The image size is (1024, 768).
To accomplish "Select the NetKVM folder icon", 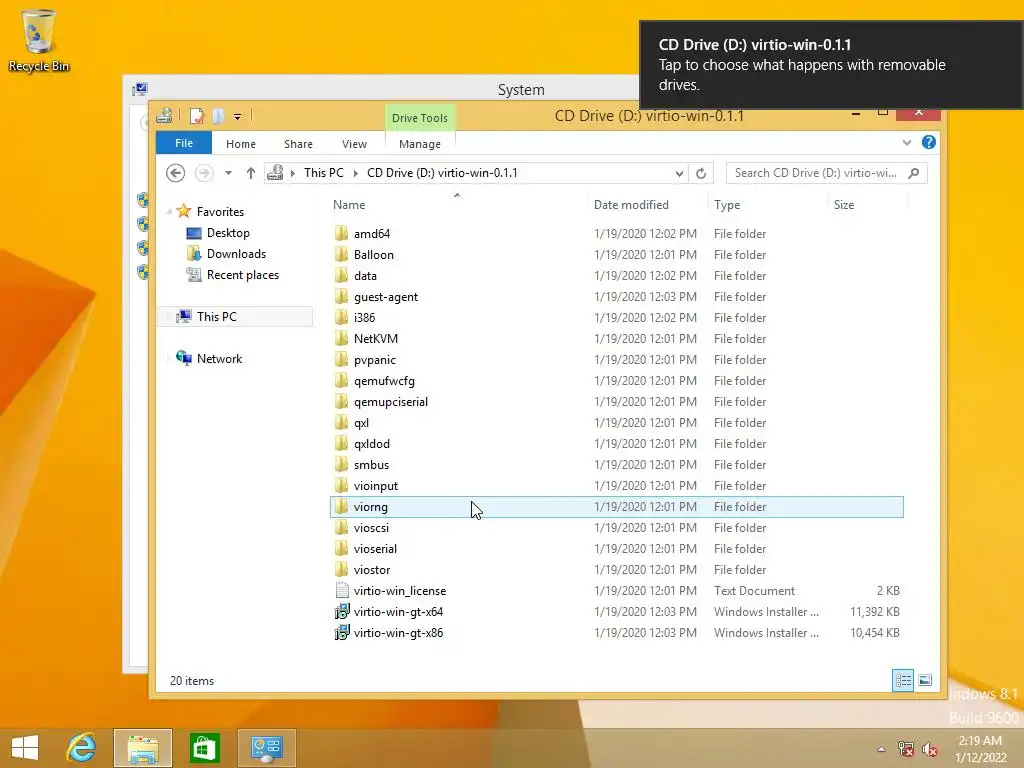I will tap(342, 338).
